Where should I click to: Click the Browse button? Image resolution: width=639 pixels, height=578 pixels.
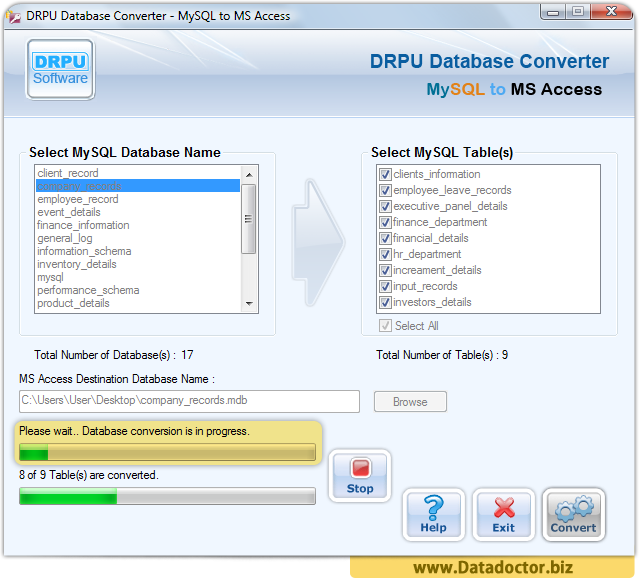(410, 402)
